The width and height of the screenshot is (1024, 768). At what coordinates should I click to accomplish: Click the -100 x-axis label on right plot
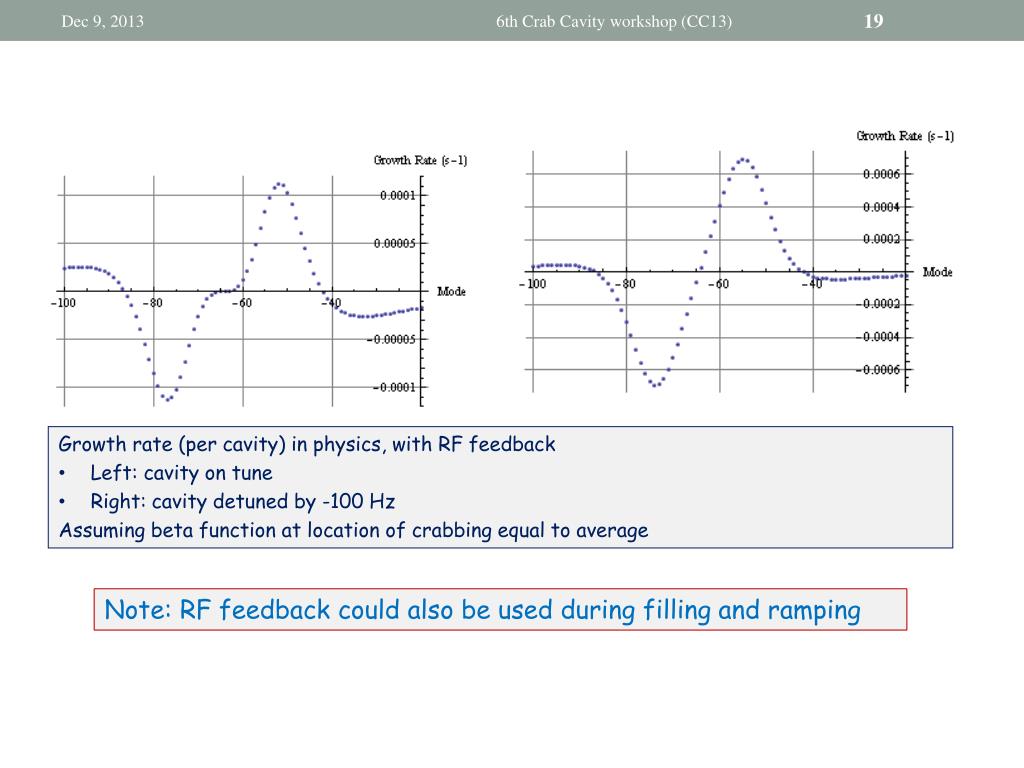(532, 284)
